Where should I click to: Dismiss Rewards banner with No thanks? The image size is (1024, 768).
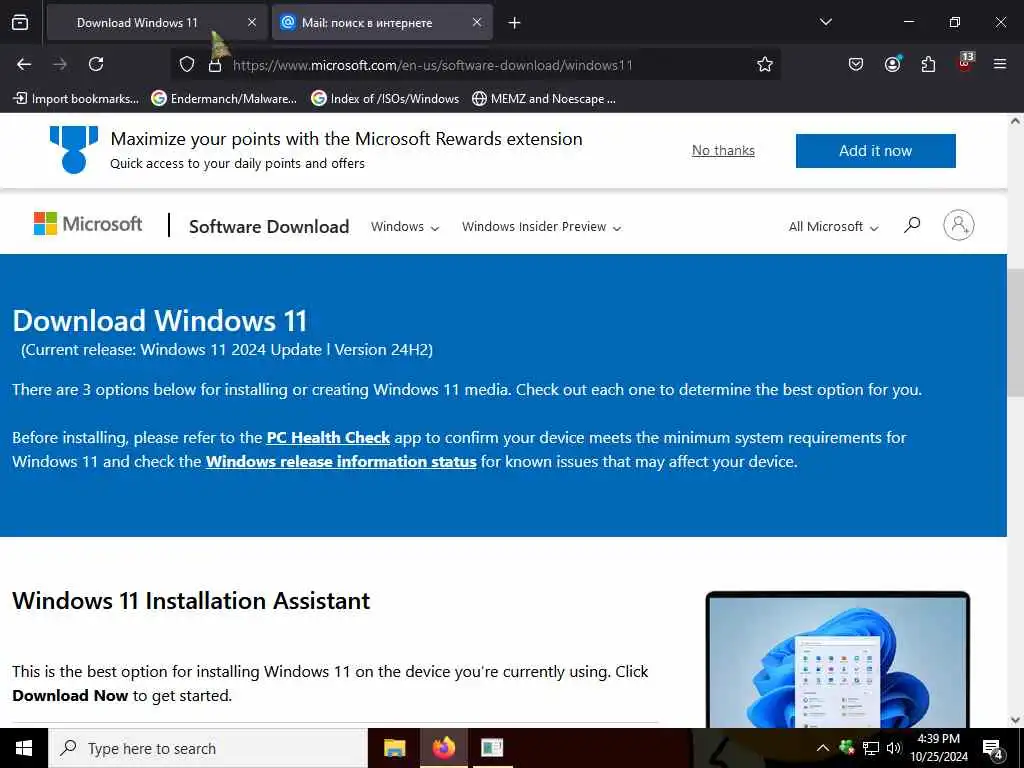point(723,151)
